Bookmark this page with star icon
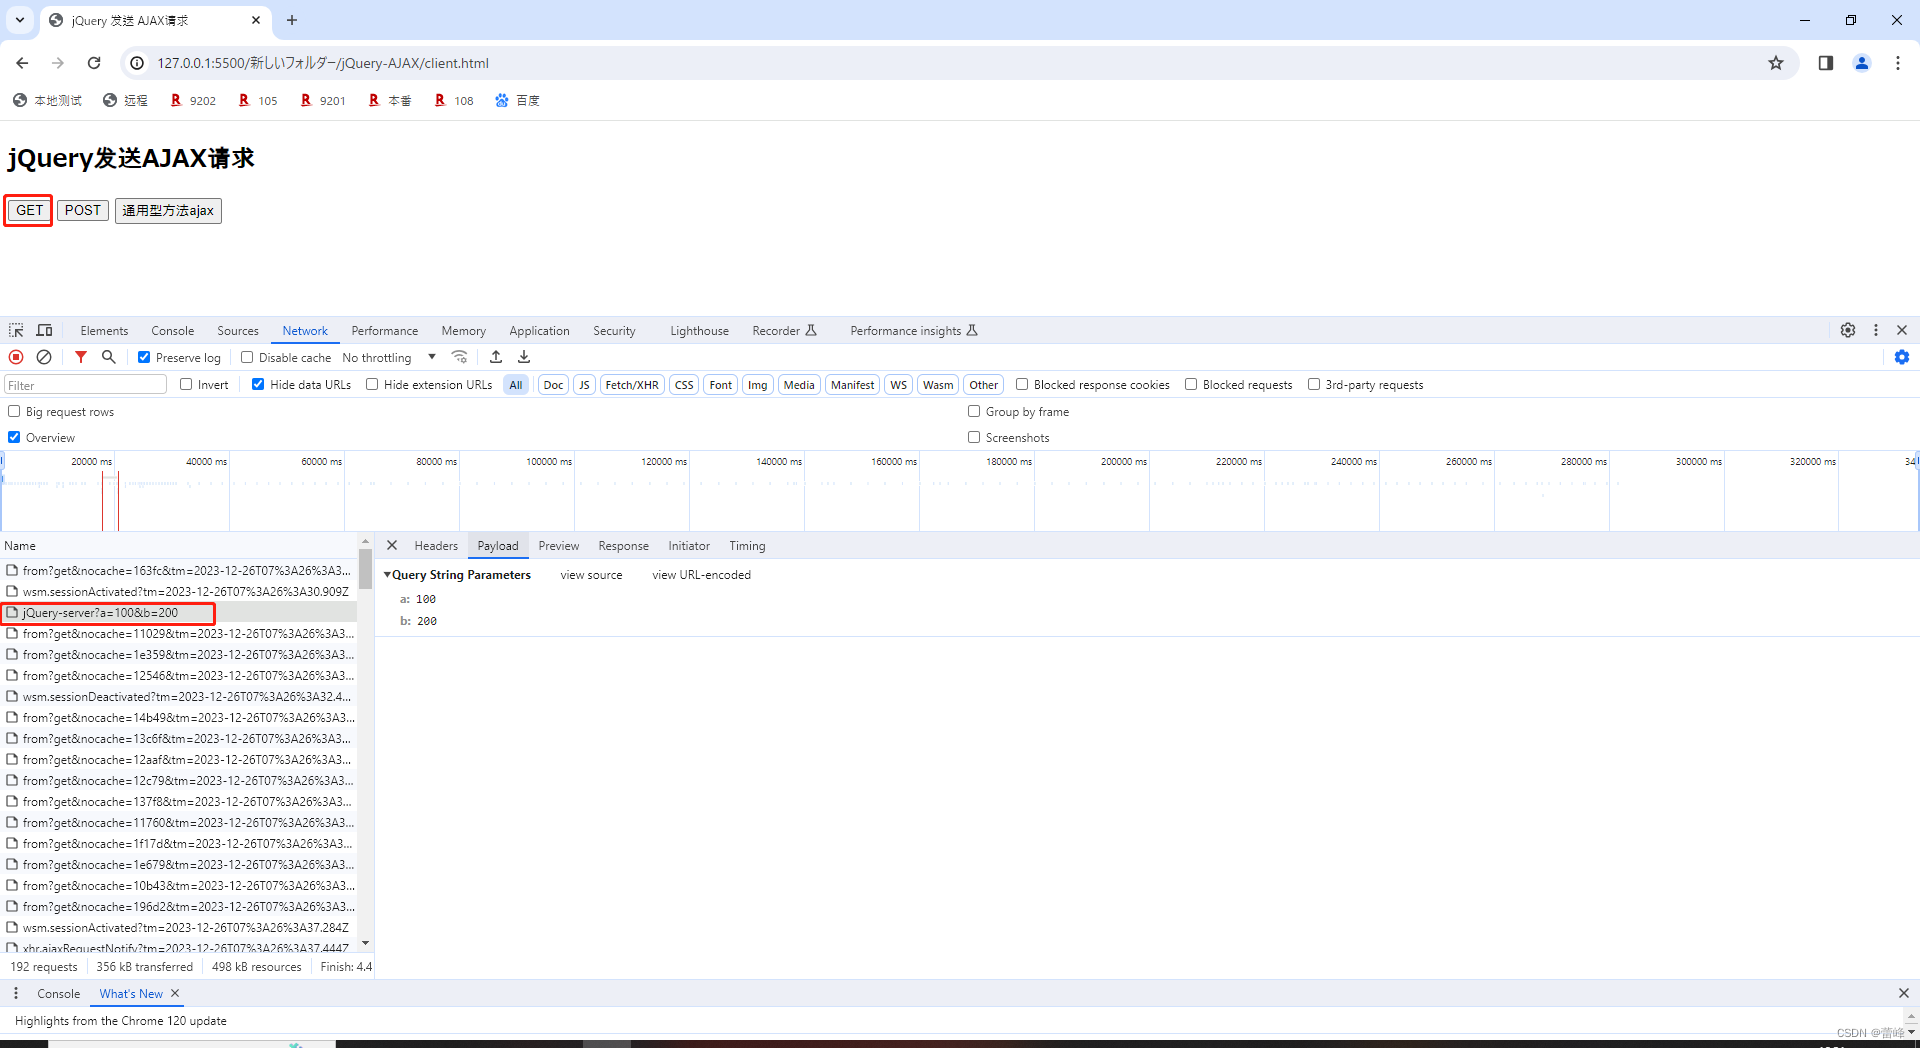Screen dimensions: 1920x1048 pyautogui.click(x=1776, y=63)
